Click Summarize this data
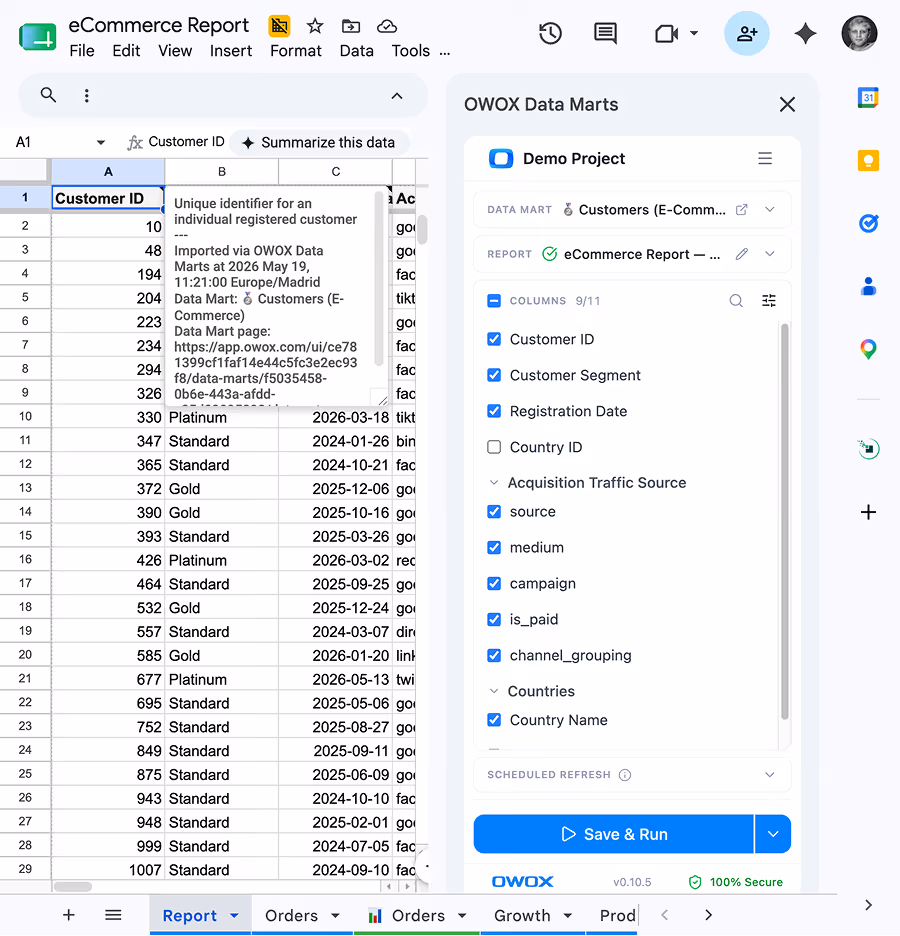 [319, 143]
